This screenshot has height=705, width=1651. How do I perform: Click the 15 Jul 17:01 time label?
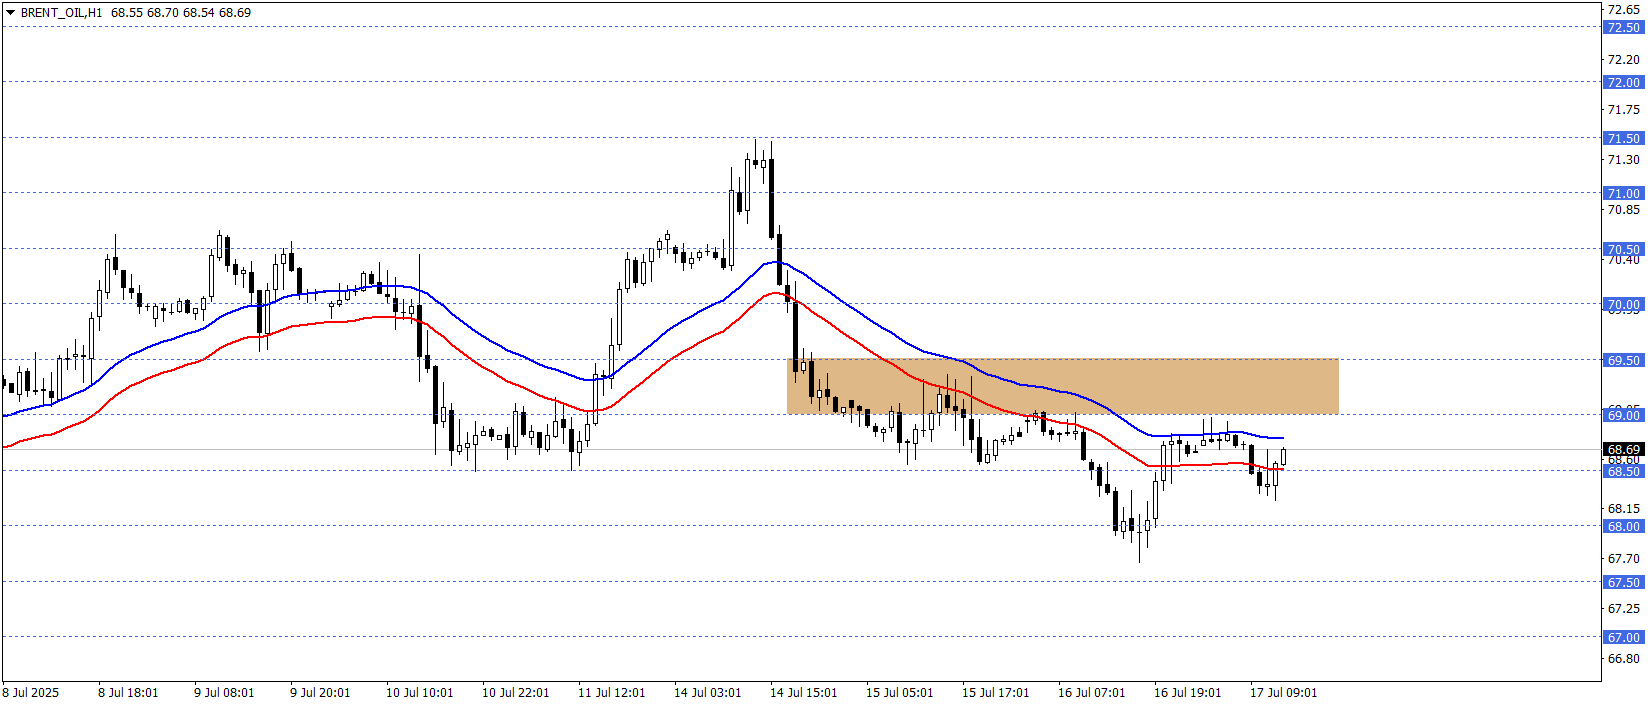(995, 693)
